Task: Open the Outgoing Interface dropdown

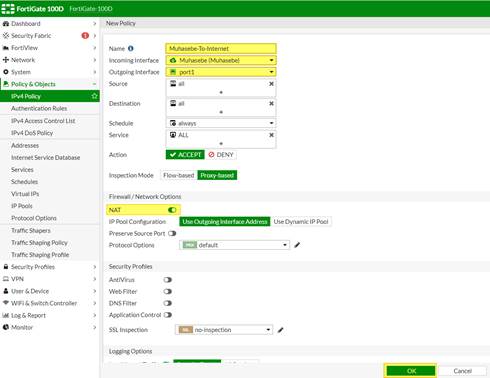Action: [221, 72]
